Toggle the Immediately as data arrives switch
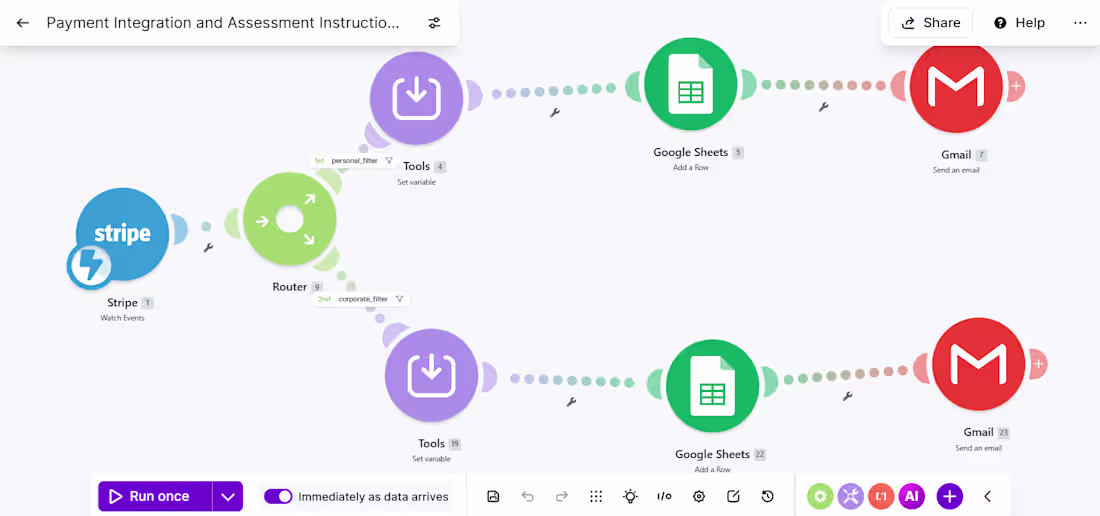 (278, 496)
